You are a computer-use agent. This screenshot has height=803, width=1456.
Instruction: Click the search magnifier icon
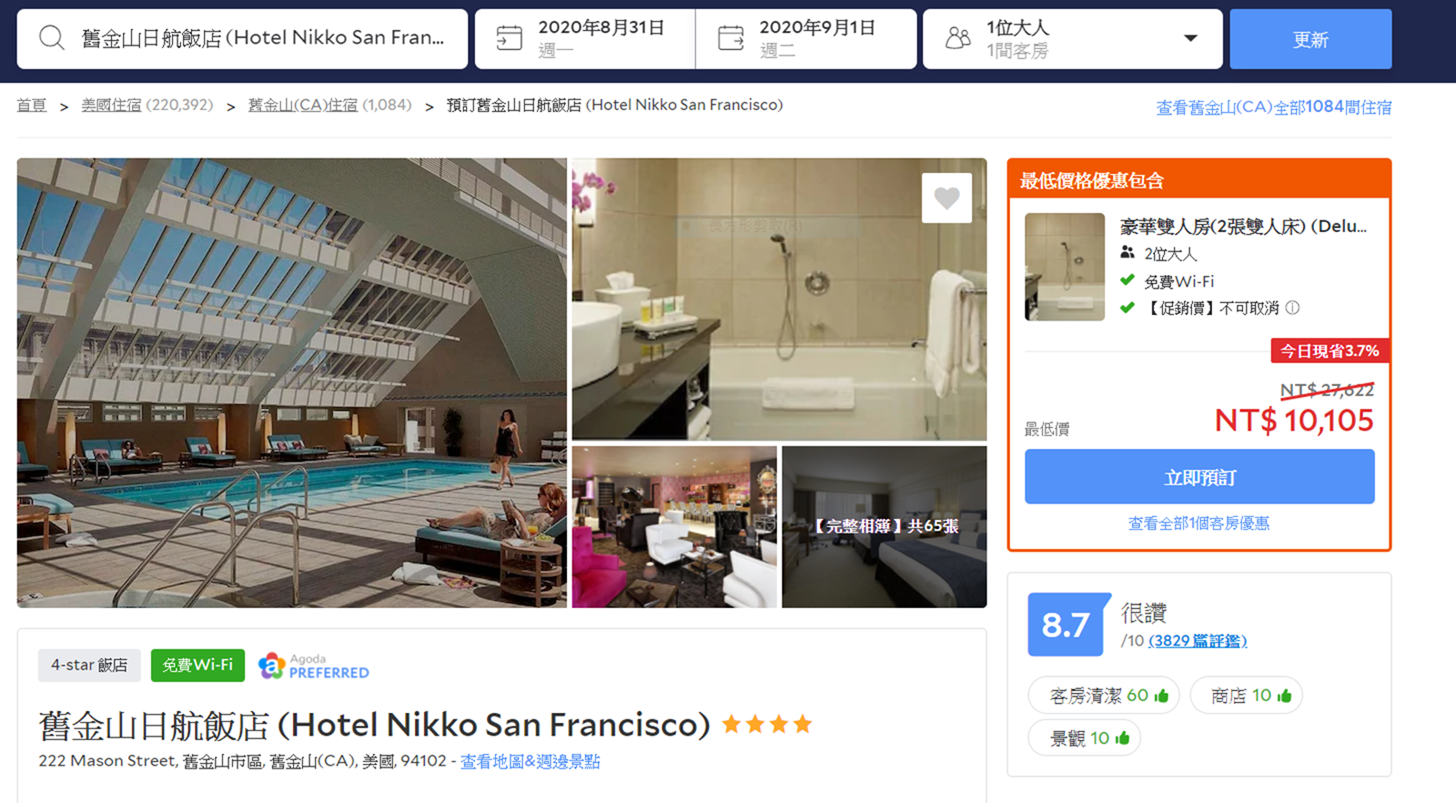coord(52,39)
